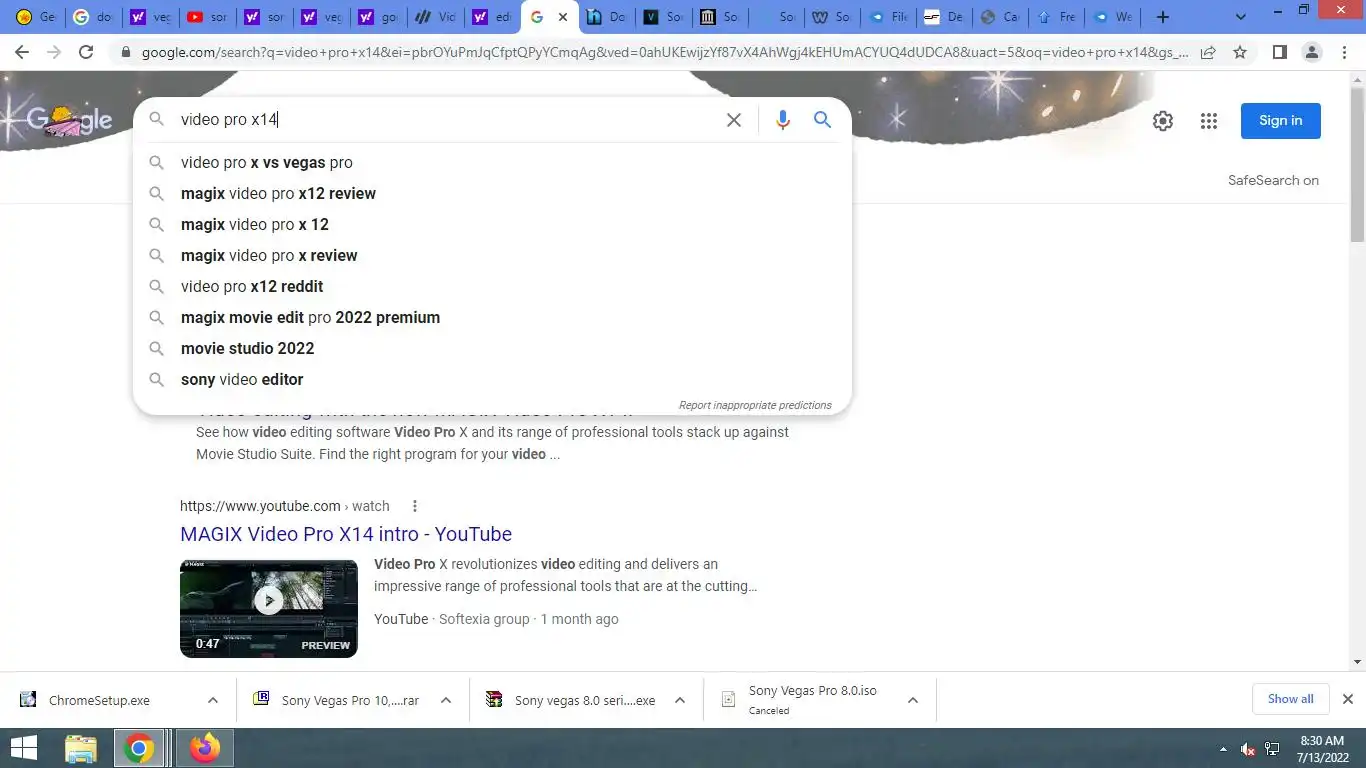Click the blue magnifier search button

coord(822,120)
